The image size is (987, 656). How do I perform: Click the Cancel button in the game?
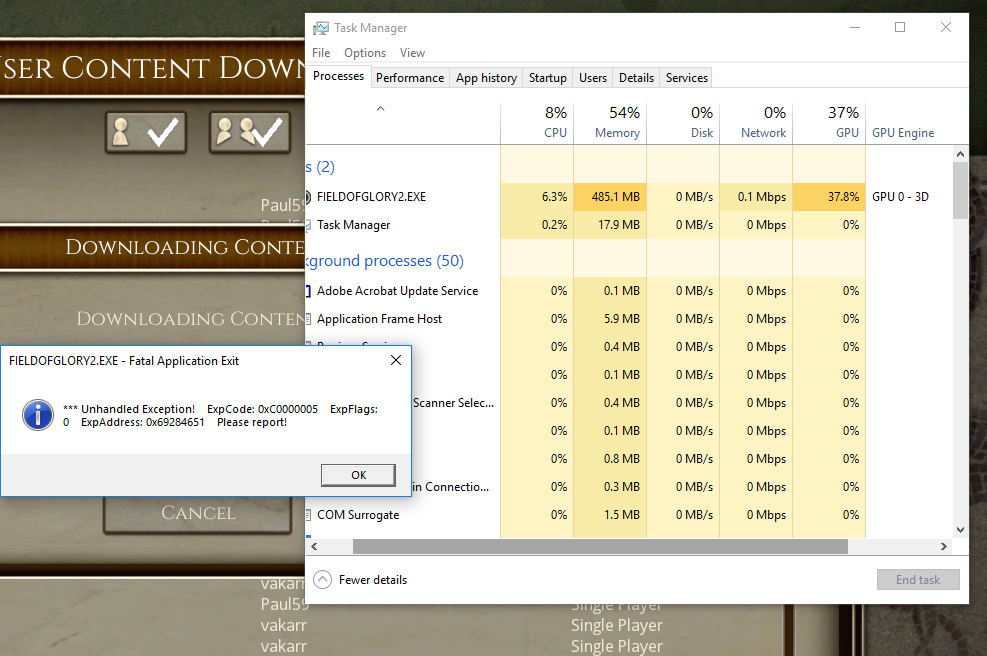coord(198,513)
